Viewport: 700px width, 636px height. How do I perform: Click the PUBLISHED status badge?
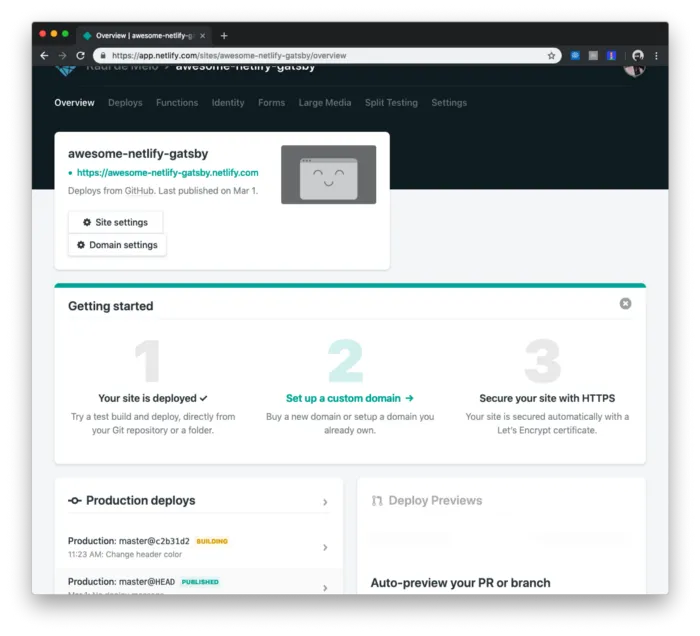click(200, 582)
